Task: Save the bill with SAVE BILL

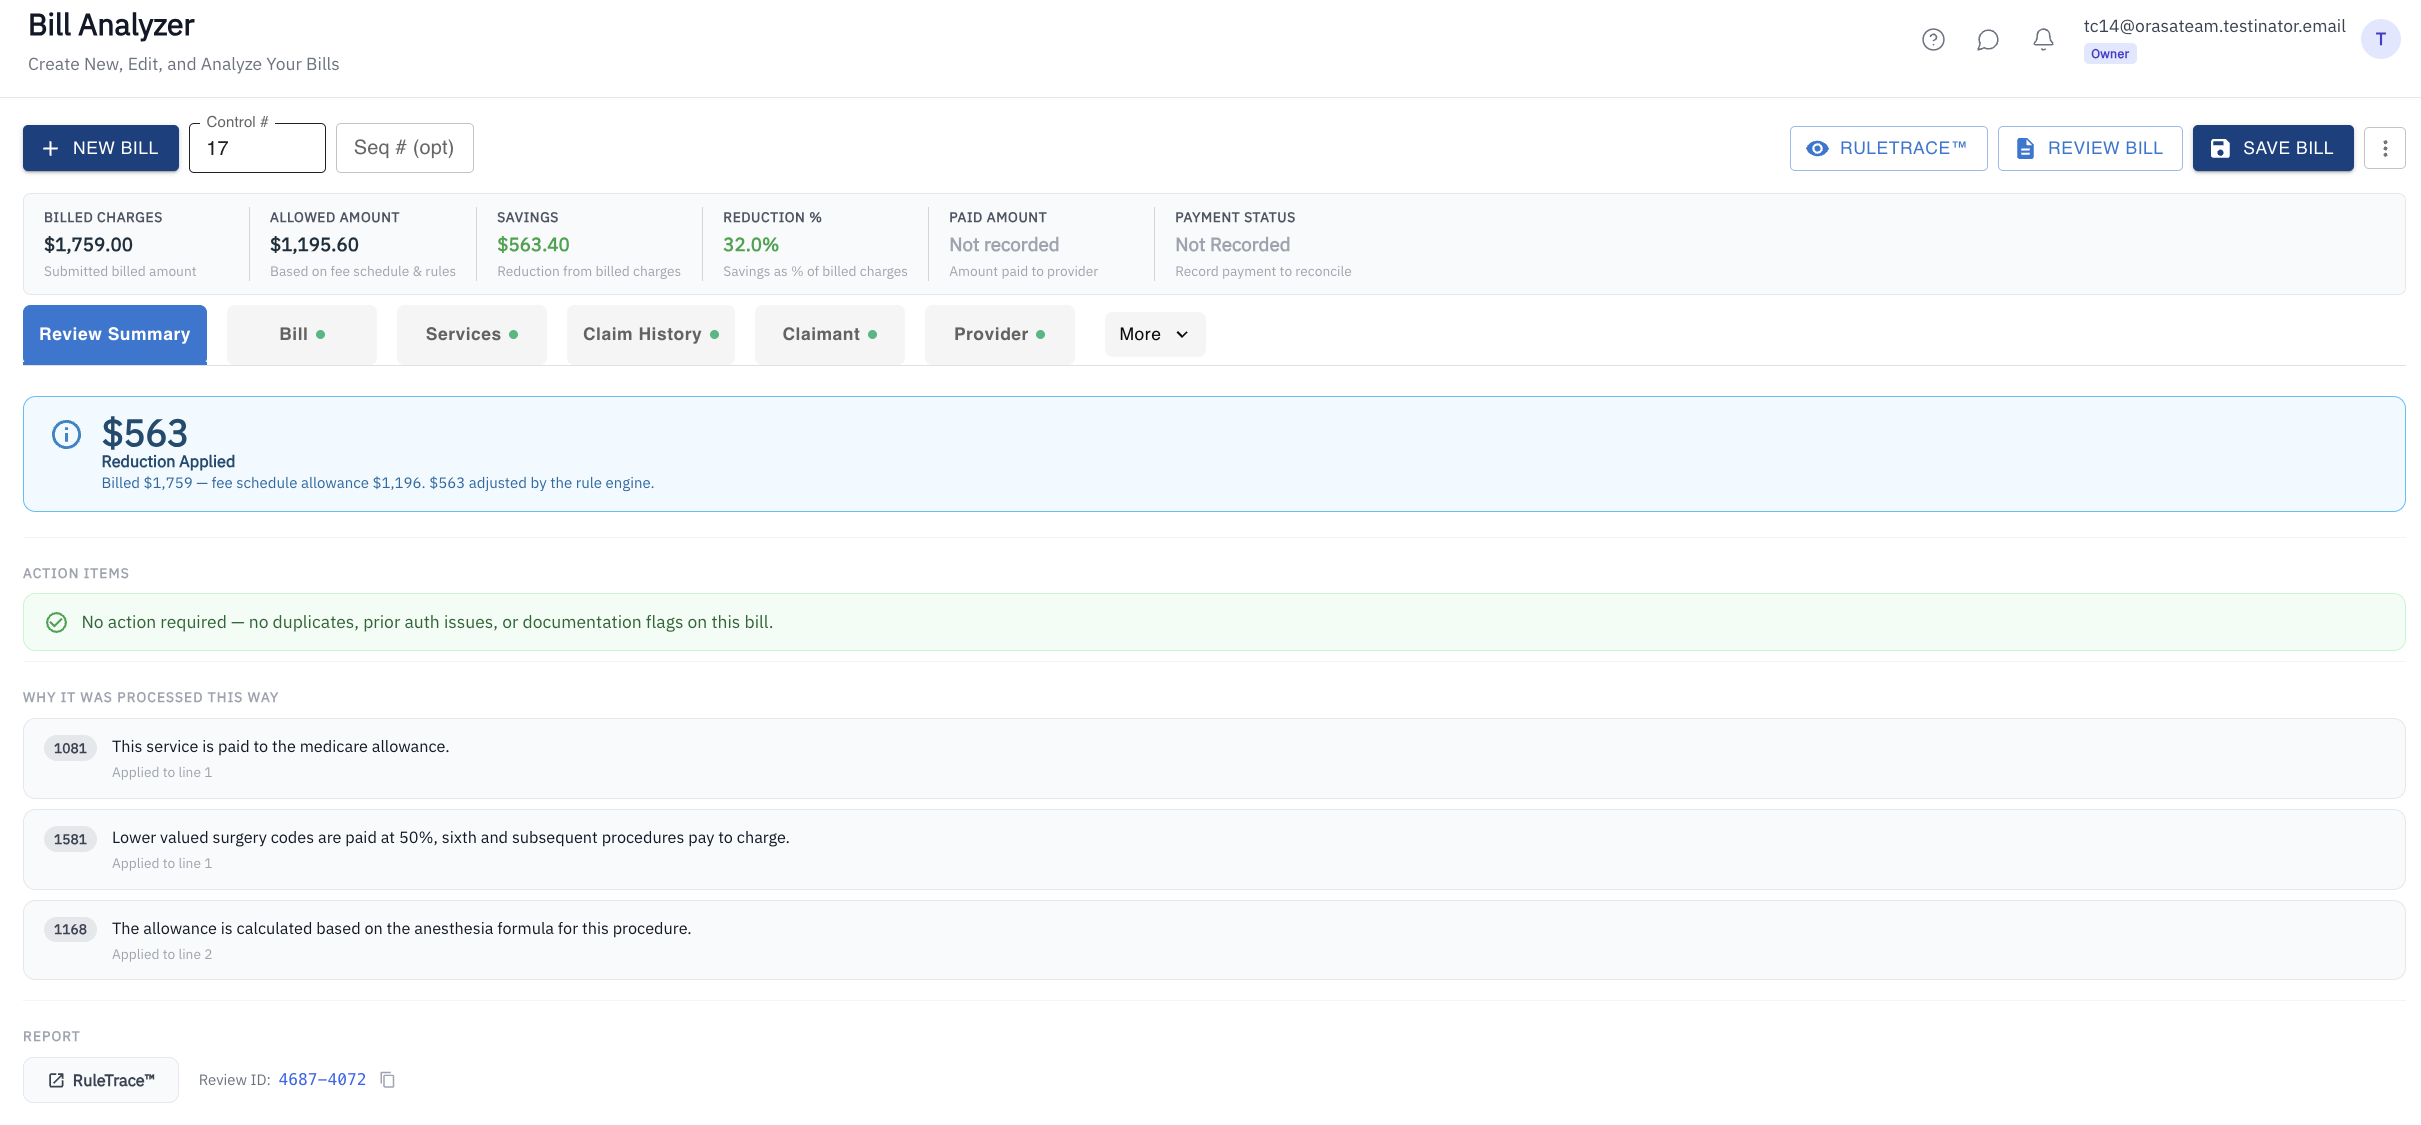Action: click(x=2273, y=148)
